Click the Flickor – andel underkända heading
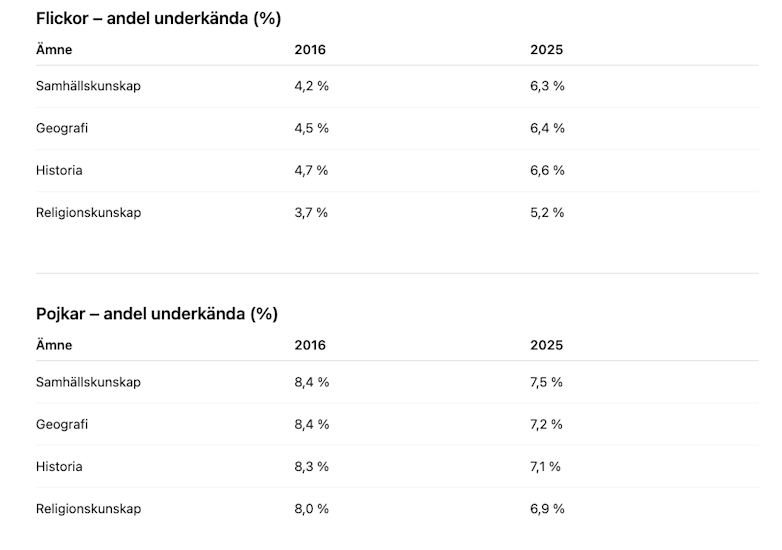Viewport: 782px width, 550px height. coord(158,18)
